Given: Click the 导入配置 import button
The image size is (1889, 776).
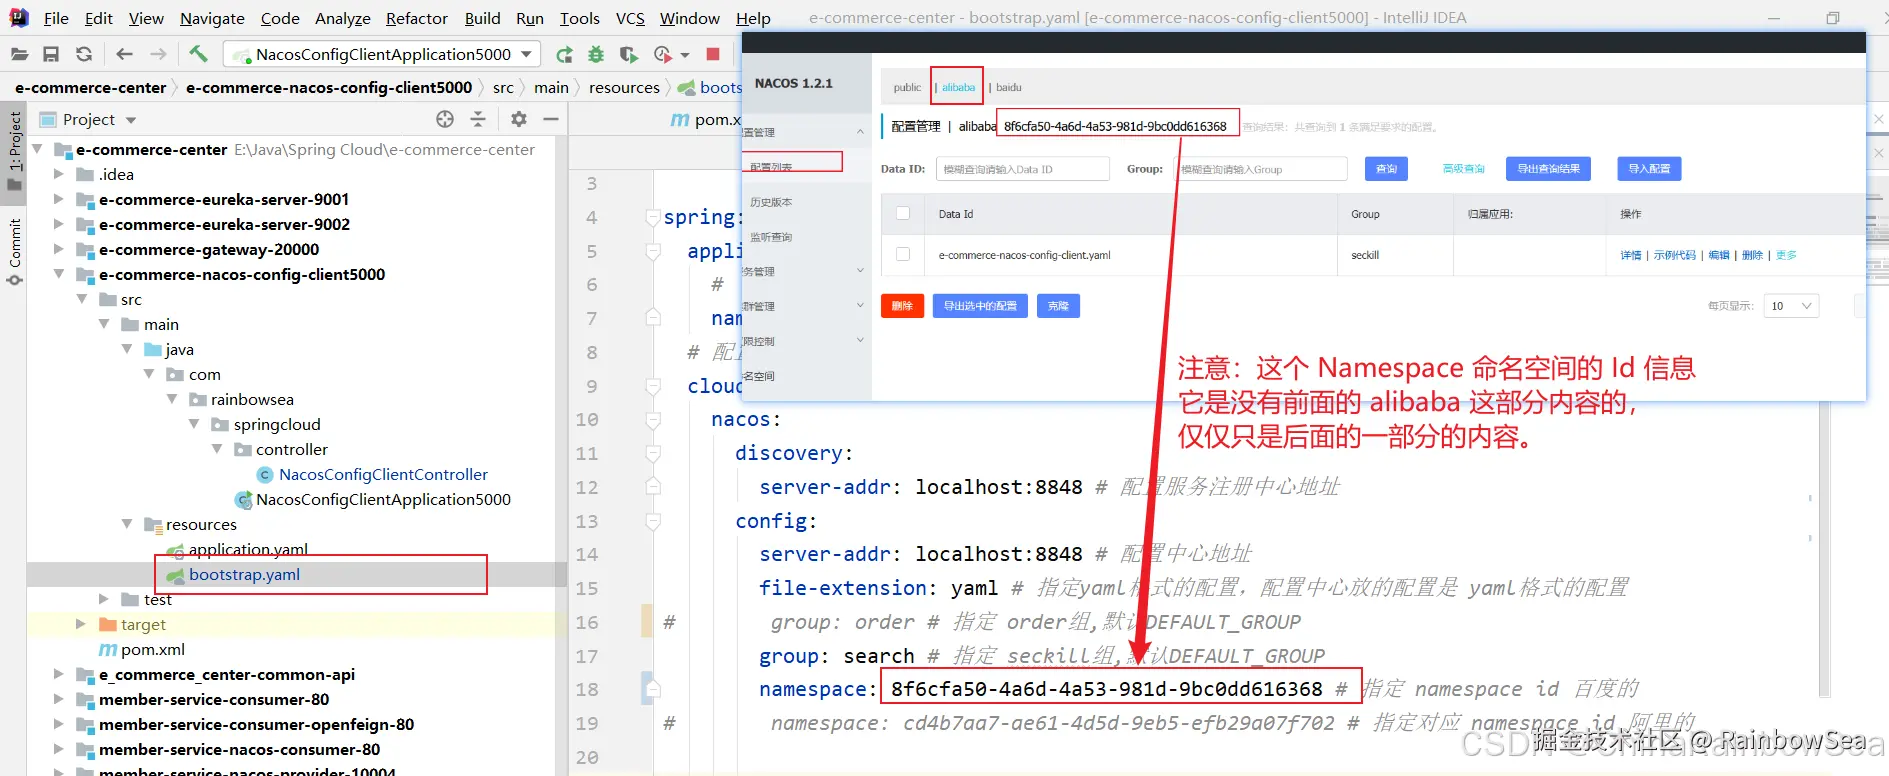Looking at the screenshot, I should [1649, 169].
